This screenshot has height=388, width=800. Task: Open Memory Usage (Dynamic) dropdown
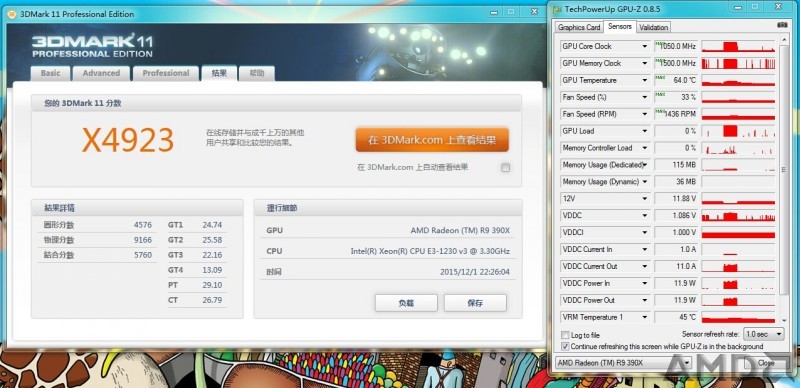point(645,182)
